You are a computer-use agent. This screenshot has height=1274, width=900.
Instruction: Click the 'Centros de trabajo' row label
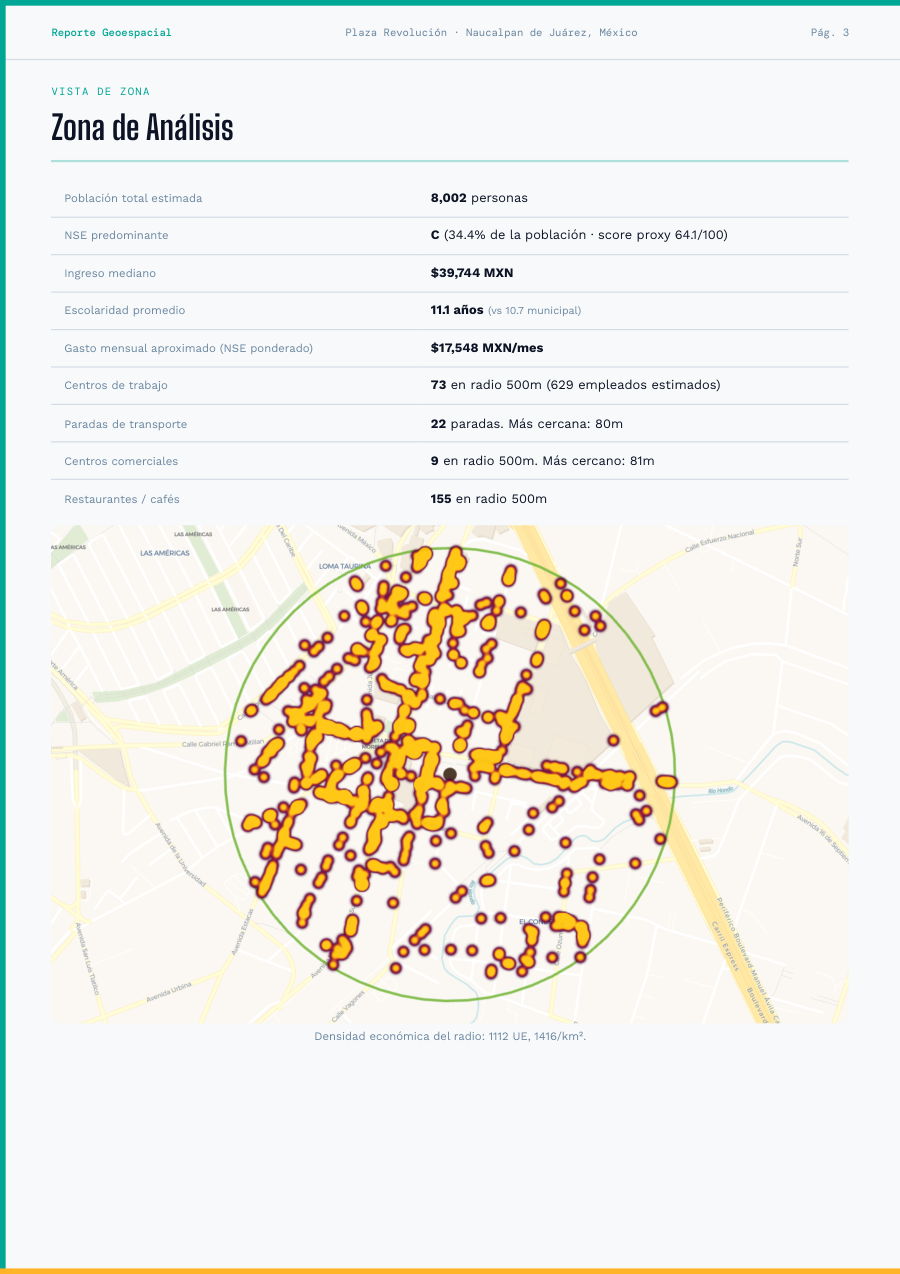click(116, 385)
